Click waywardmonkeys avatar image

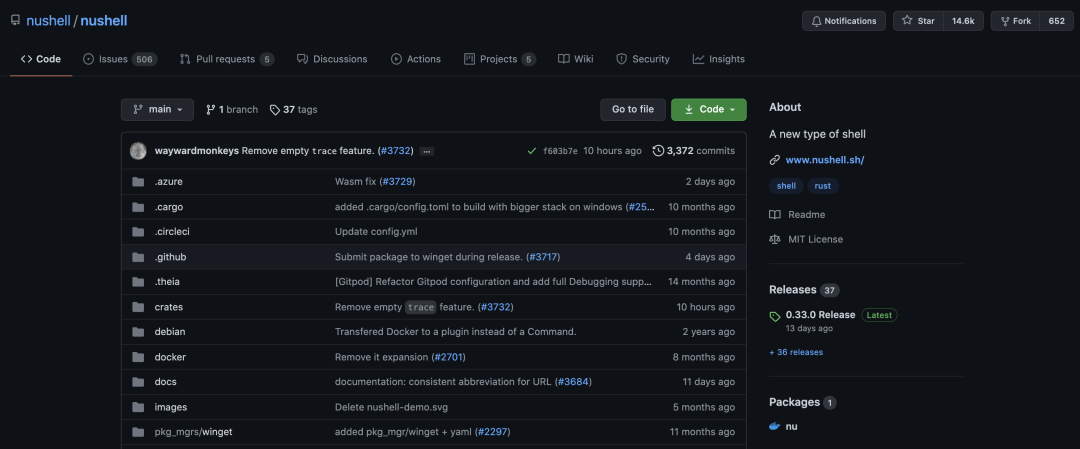[x=138, y=151]
